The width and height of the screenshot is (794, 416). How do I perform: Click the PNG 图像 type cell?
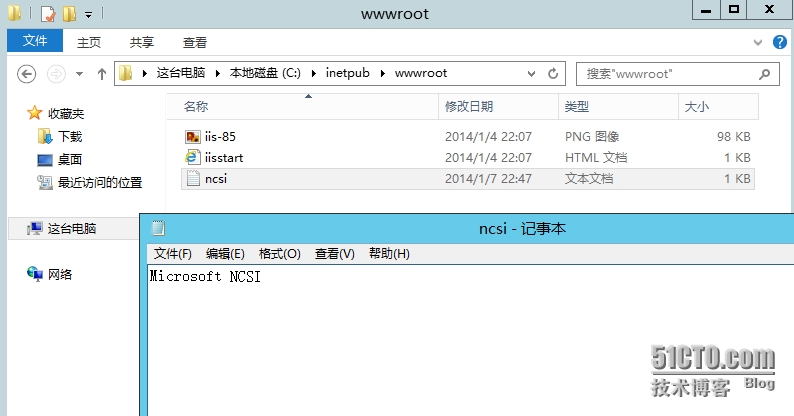(592, 137)
